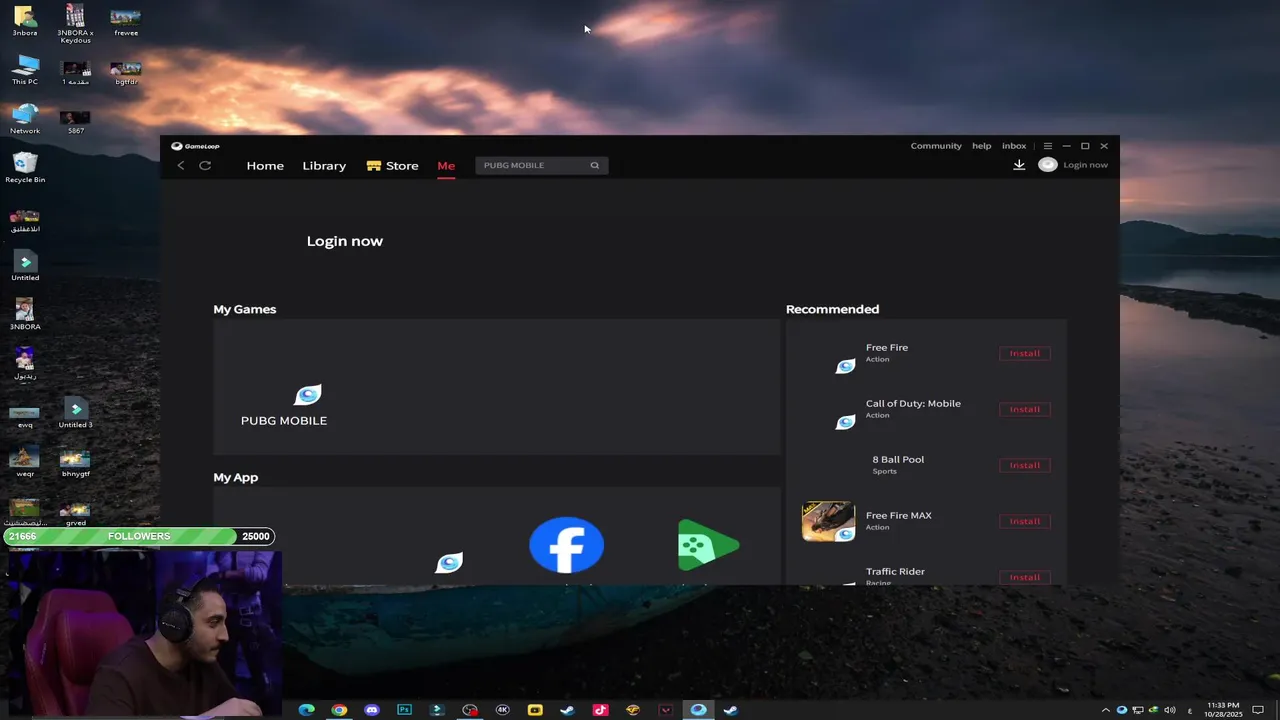Select the Me tab
The height and width of the screenshot is (720, 1280).
click(446, 166)
